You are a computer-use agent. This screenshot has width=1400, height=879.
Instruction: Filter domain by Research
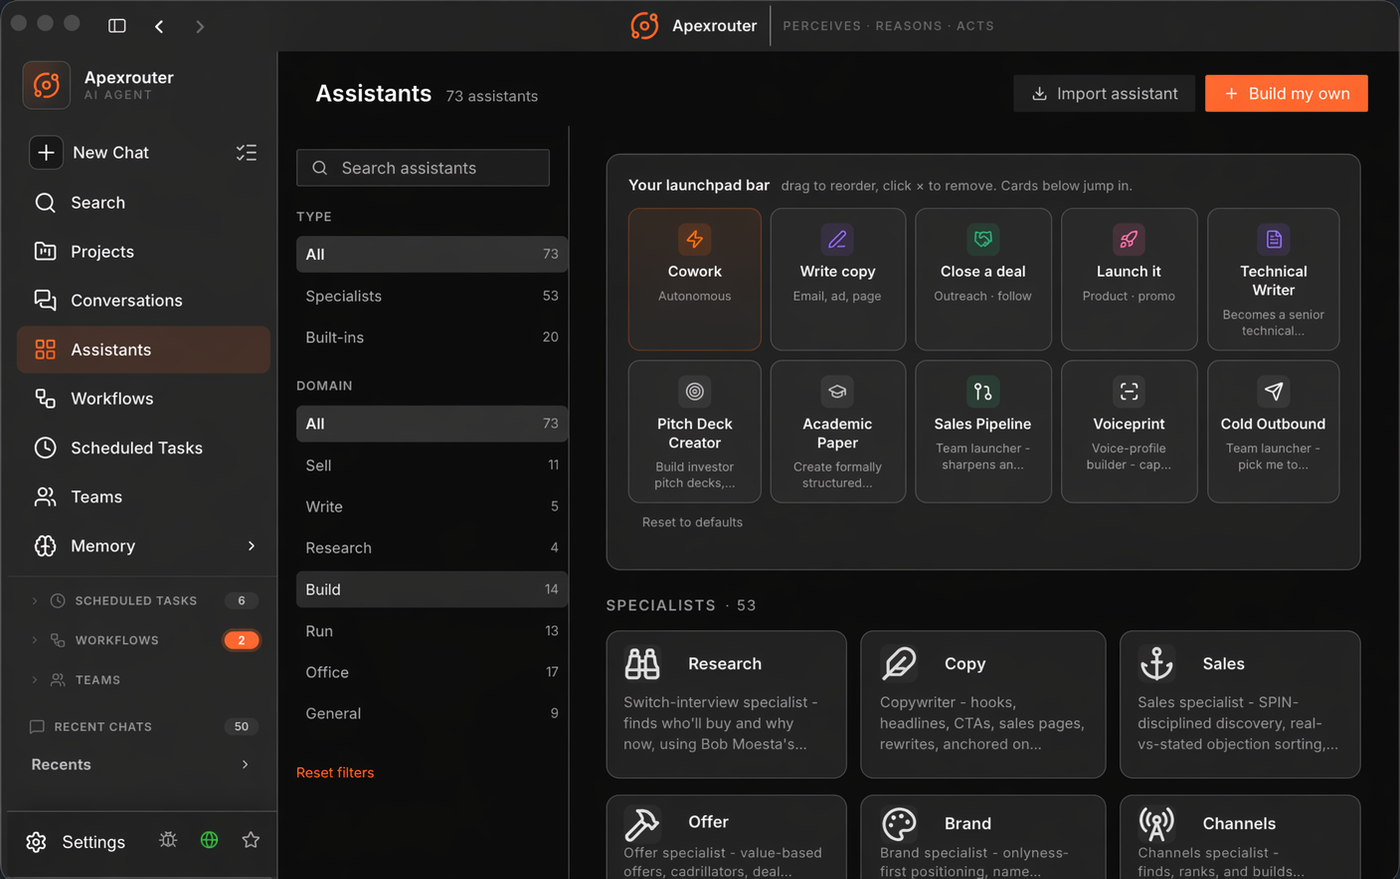(432, 548)
